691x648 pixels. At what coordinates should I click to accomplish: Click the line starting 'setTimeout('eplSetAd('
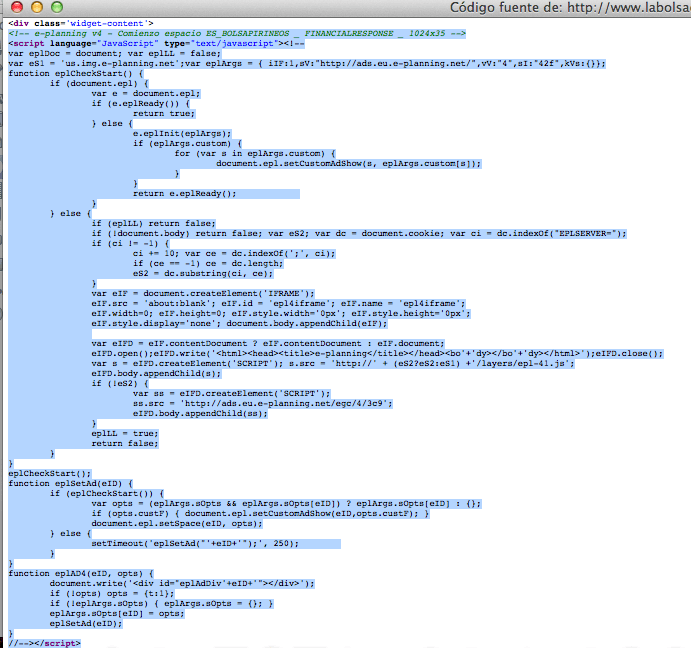[x=195, y=544]
